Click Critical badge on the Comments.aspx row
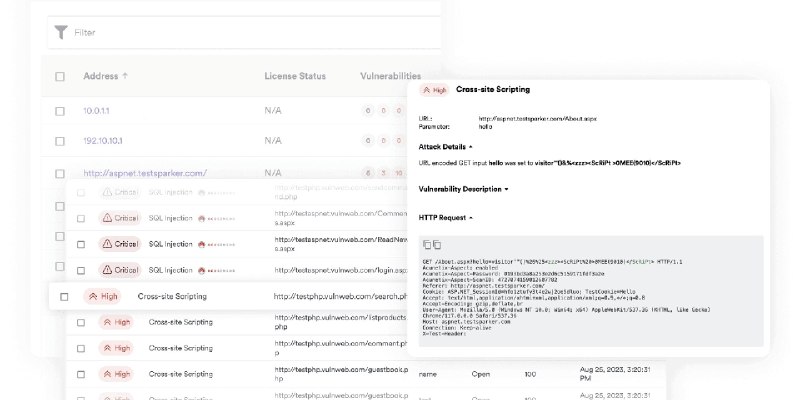800x400 pixels. (x=120, y=218)
